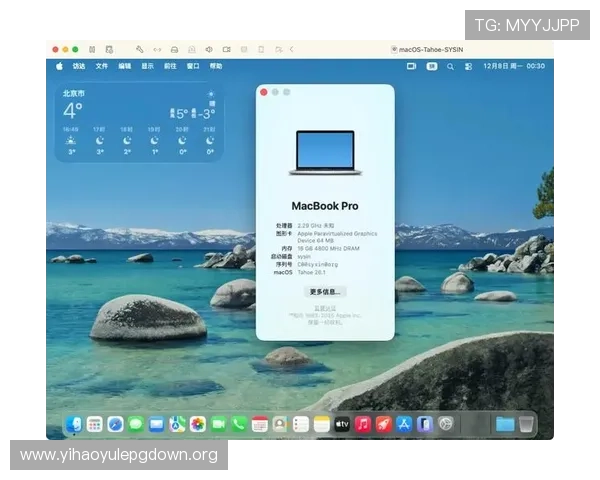
Task: Open Calendar from the Dock
Action: [259, 424]
